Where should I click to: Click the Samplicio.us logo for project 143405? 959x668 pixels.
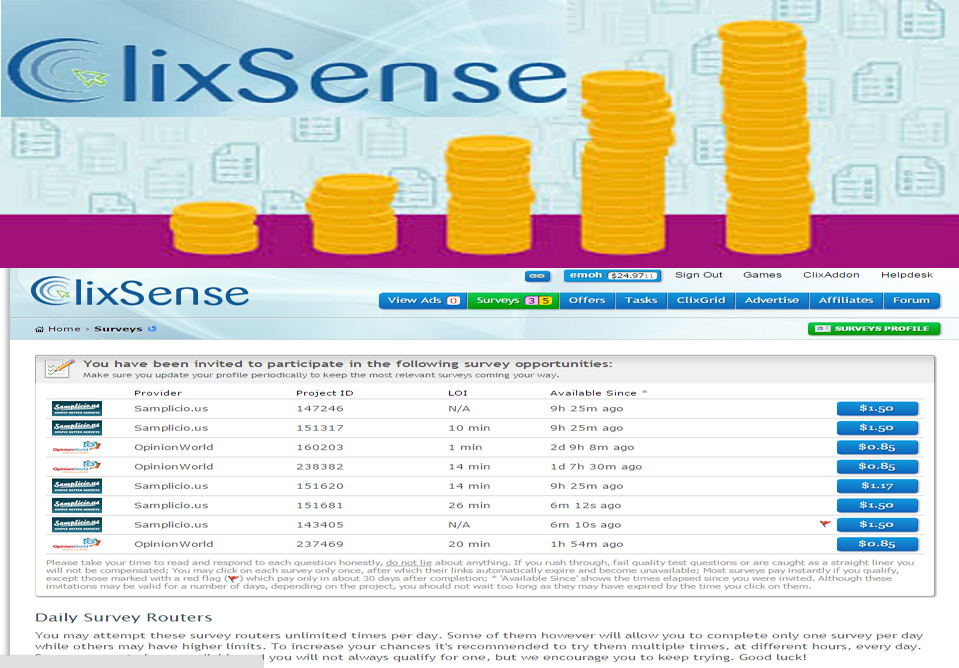(x=77, y=524)
